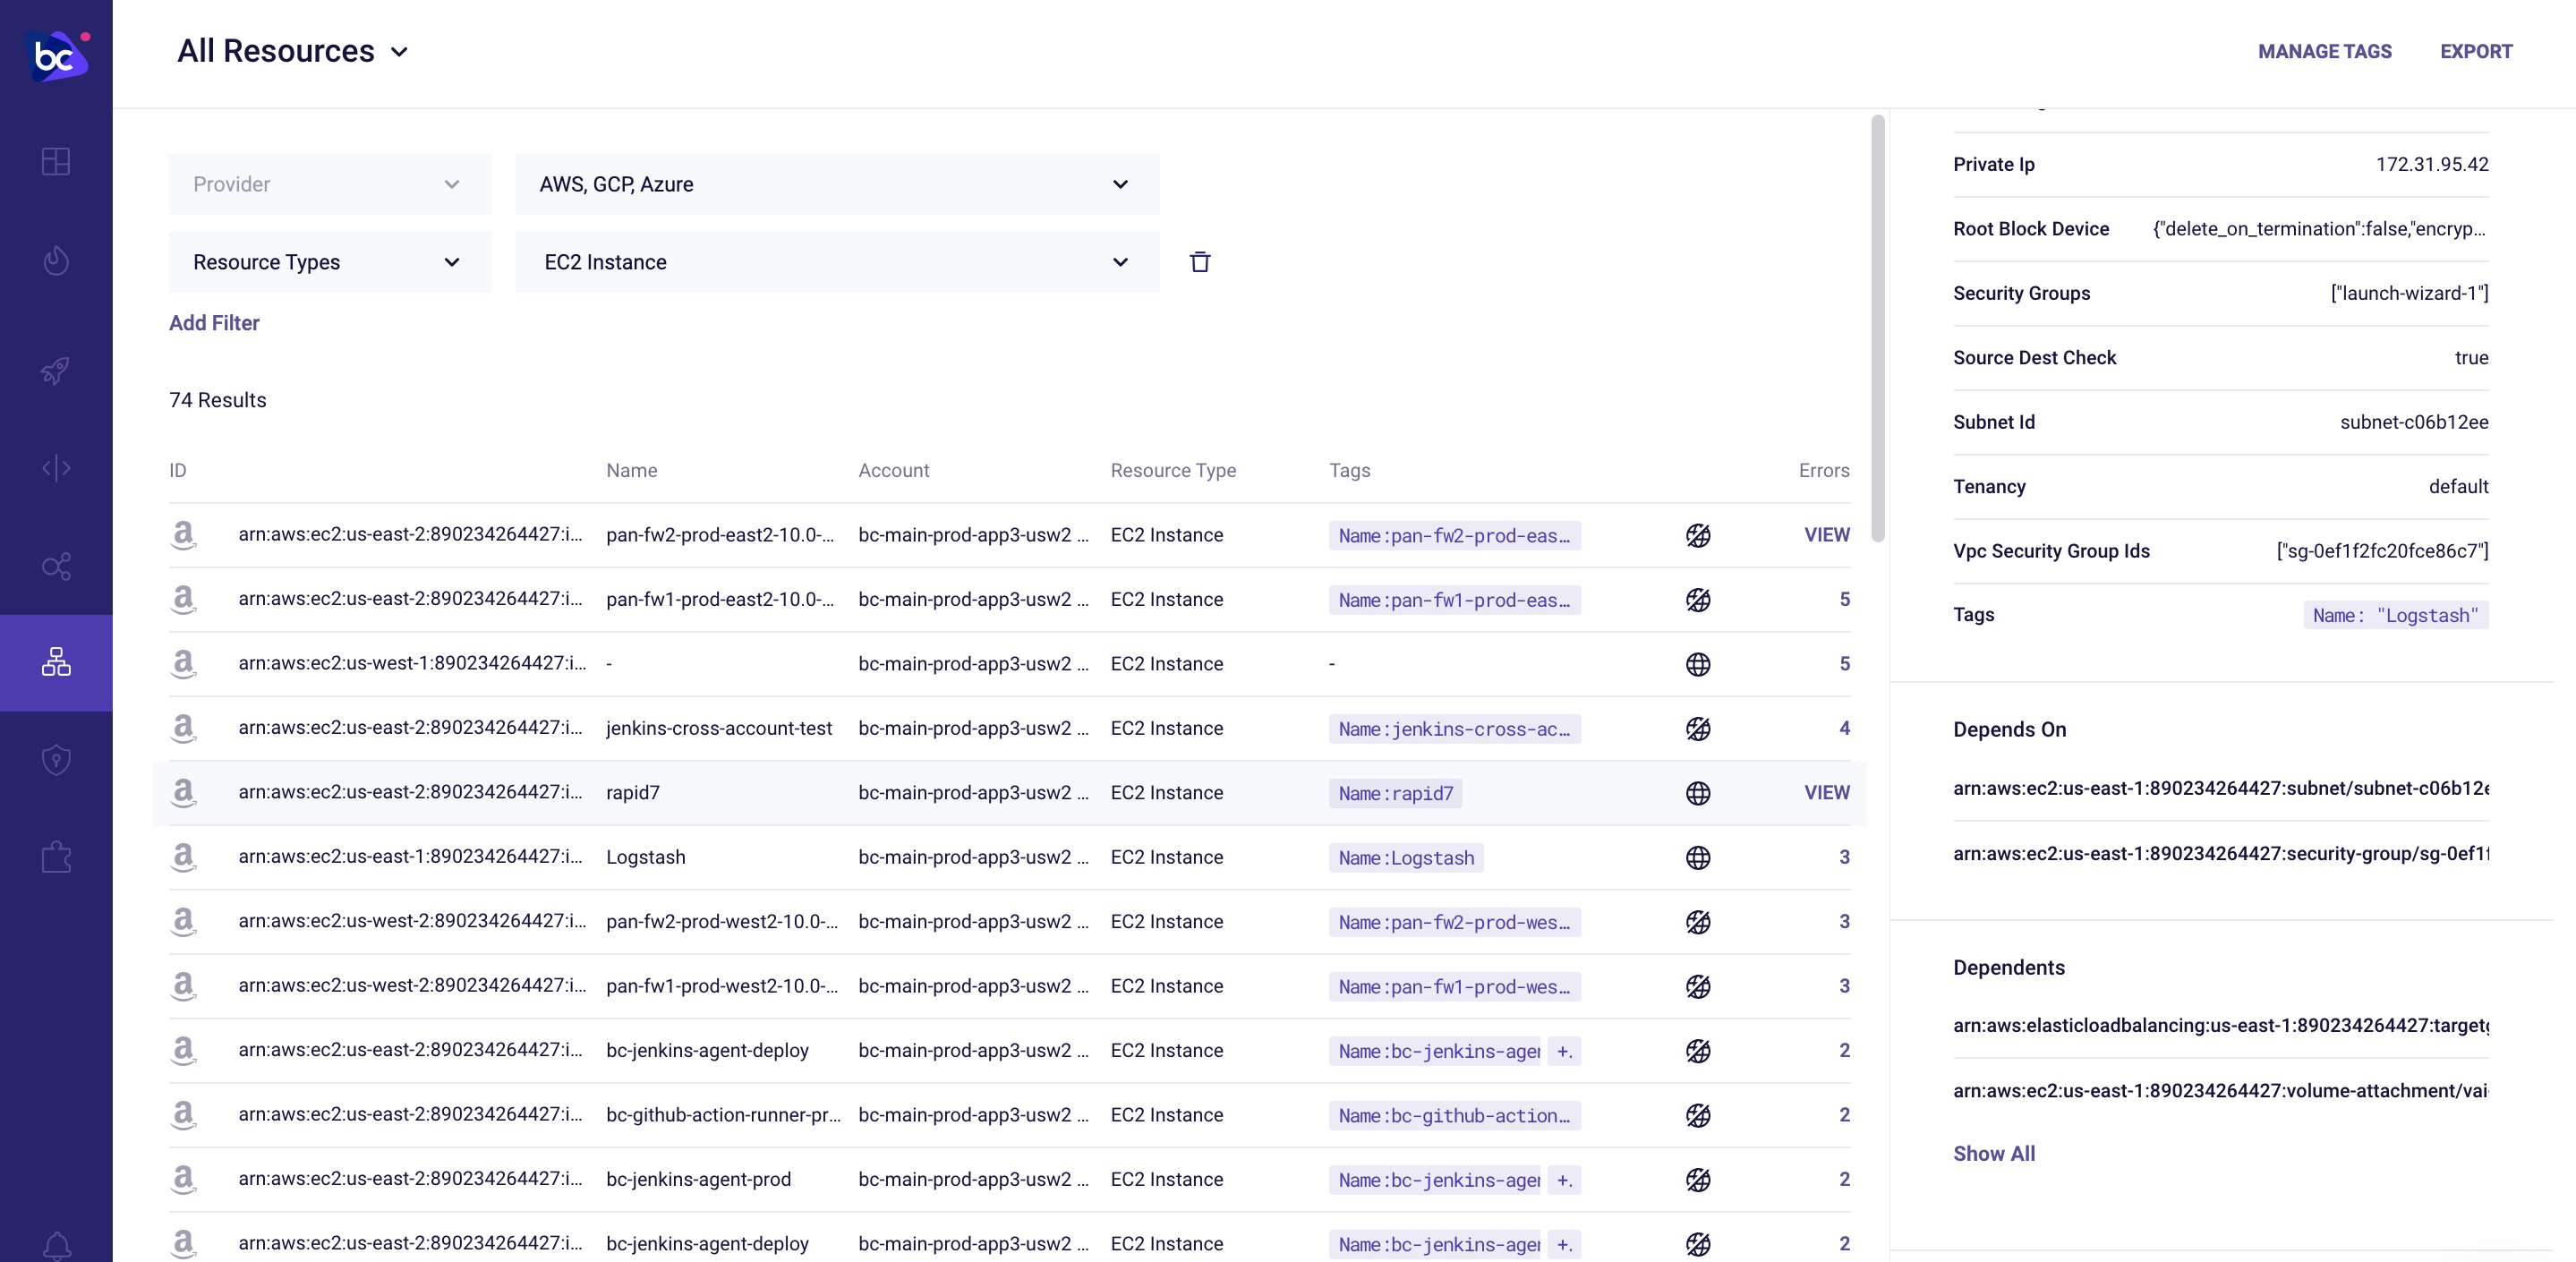The height and width of the screenshot is (1262, 2576).
Task: Delete the Resource Types filter with the trash icon
Action: click(1200, 262)
